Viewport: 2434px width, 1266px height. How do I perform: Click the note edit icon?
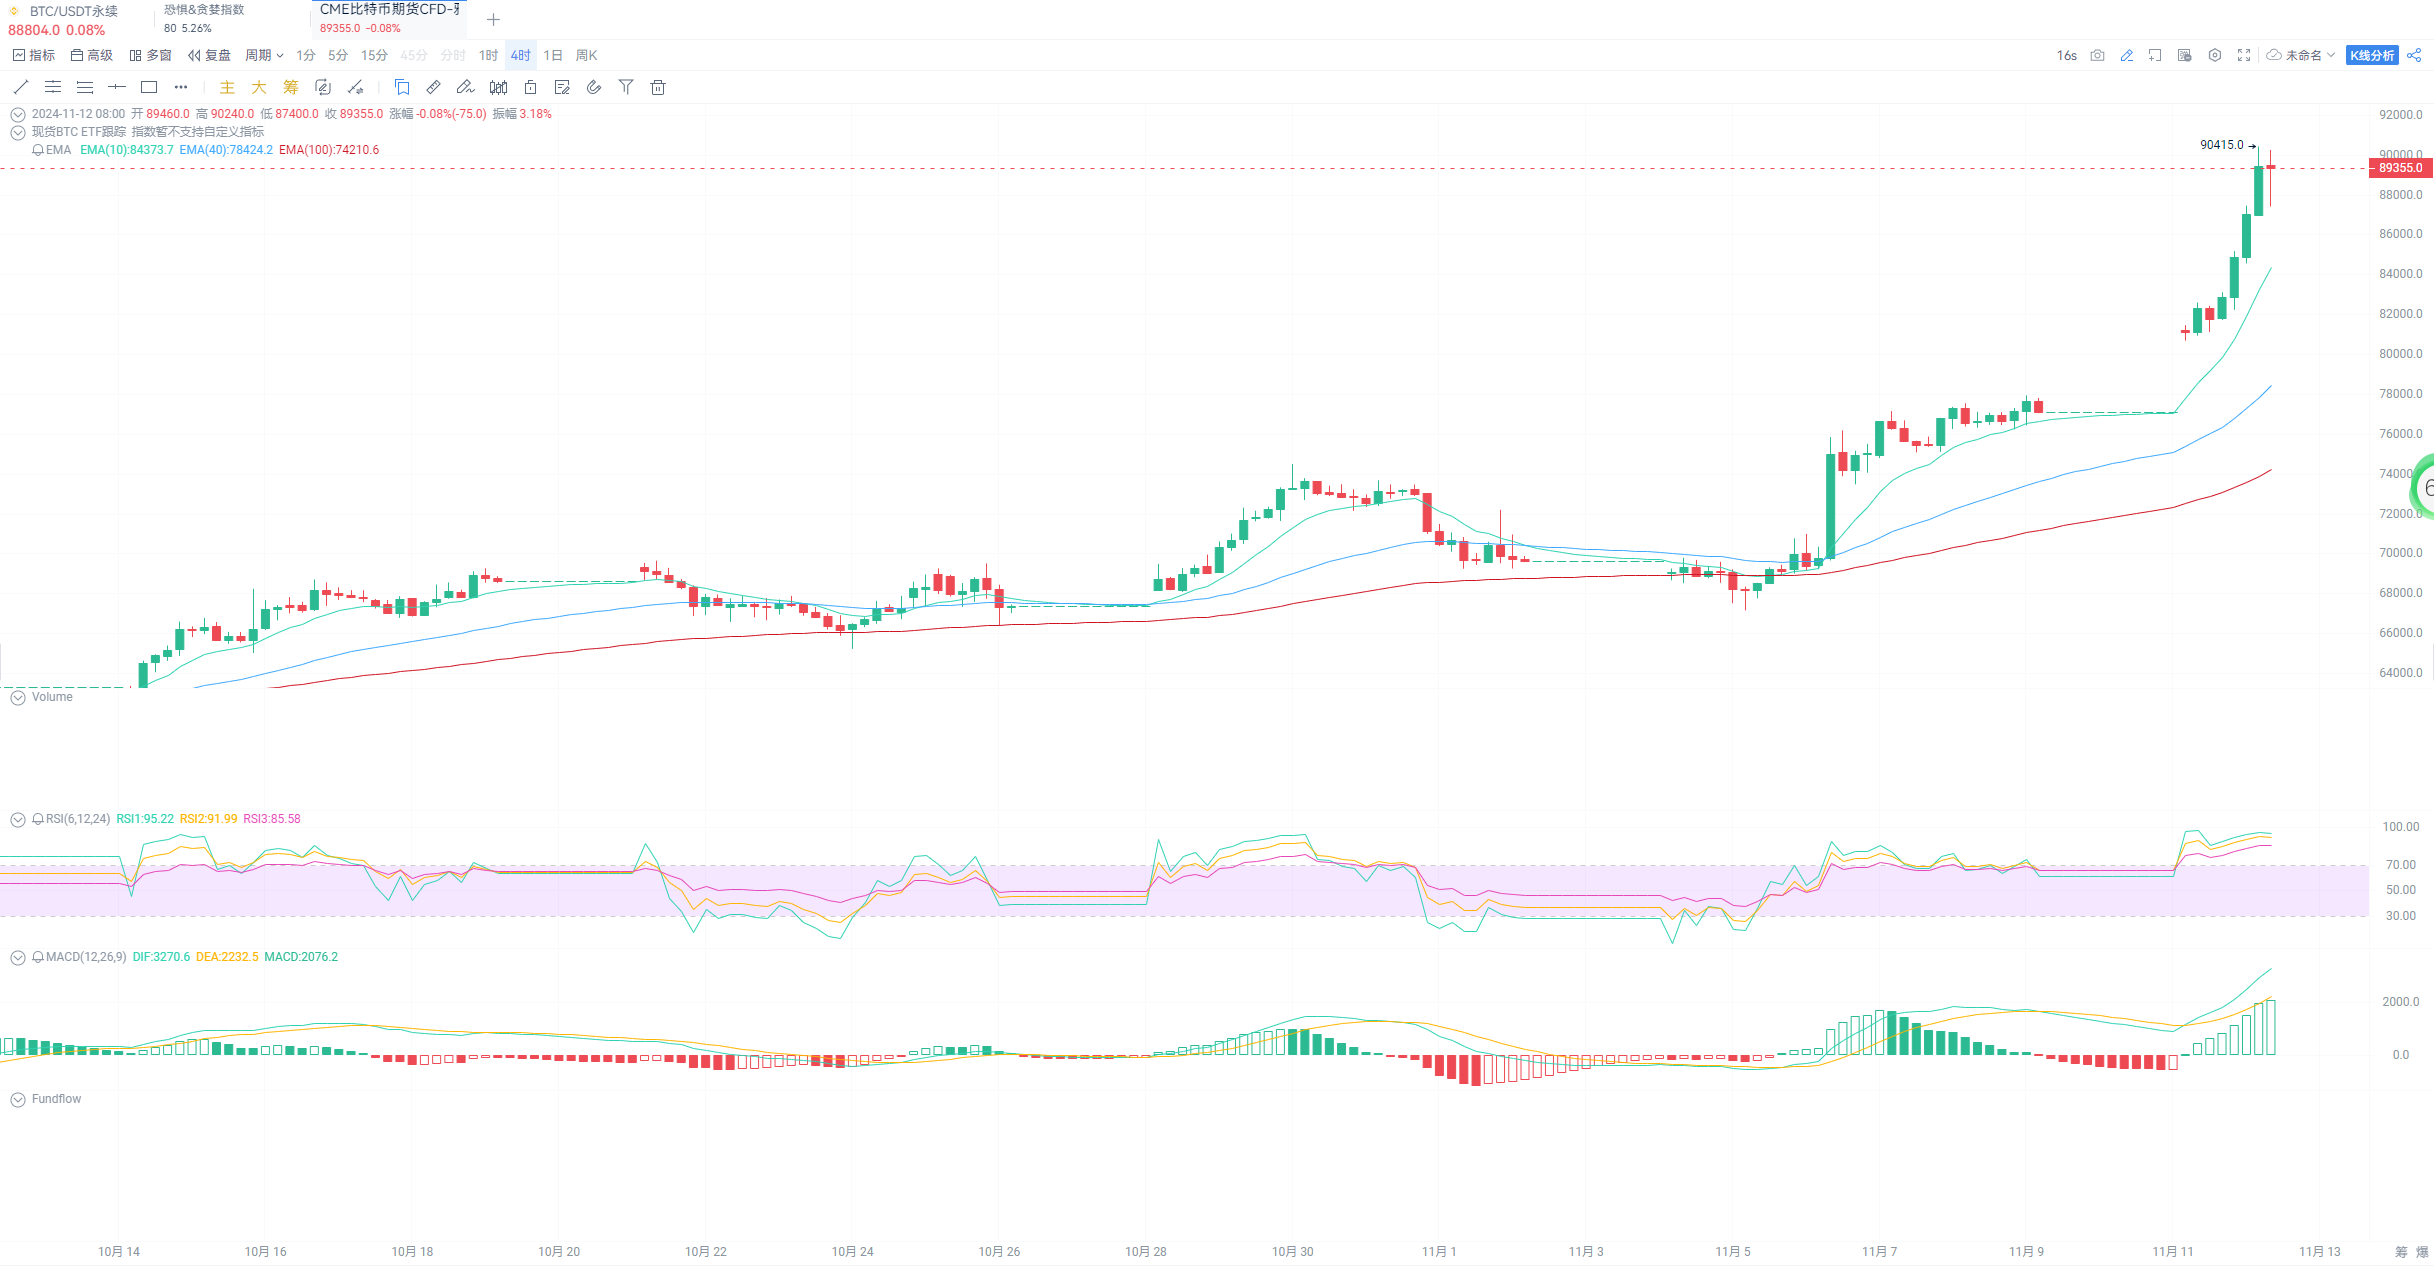pos(562,87)
